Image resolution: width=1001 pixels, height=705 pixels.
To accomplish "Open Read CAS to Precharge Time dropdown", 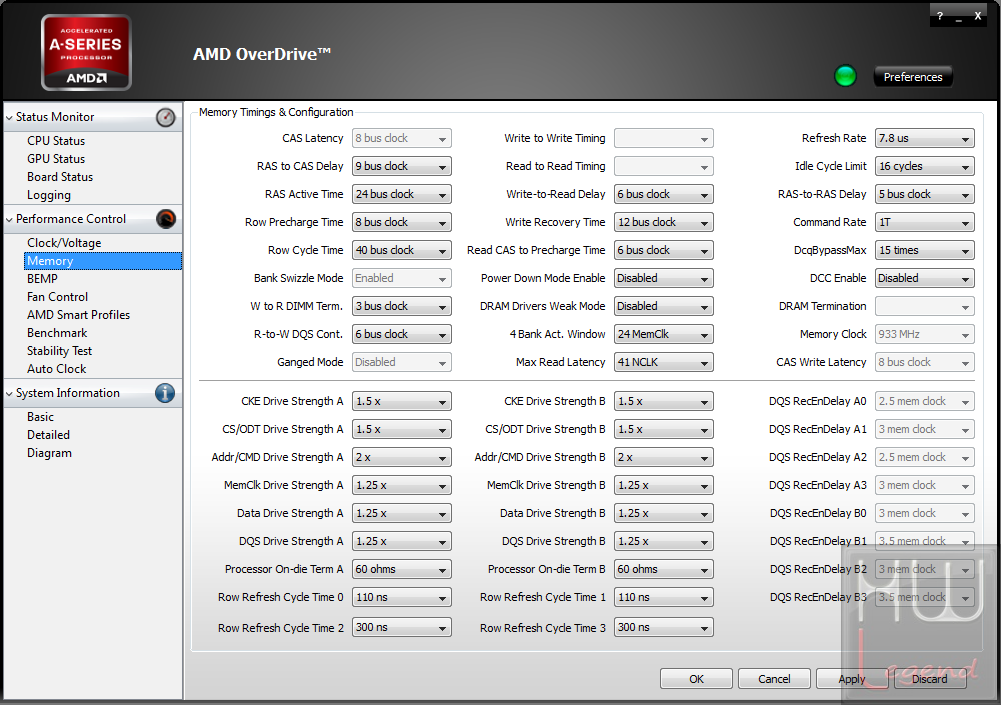I will 664,250.
